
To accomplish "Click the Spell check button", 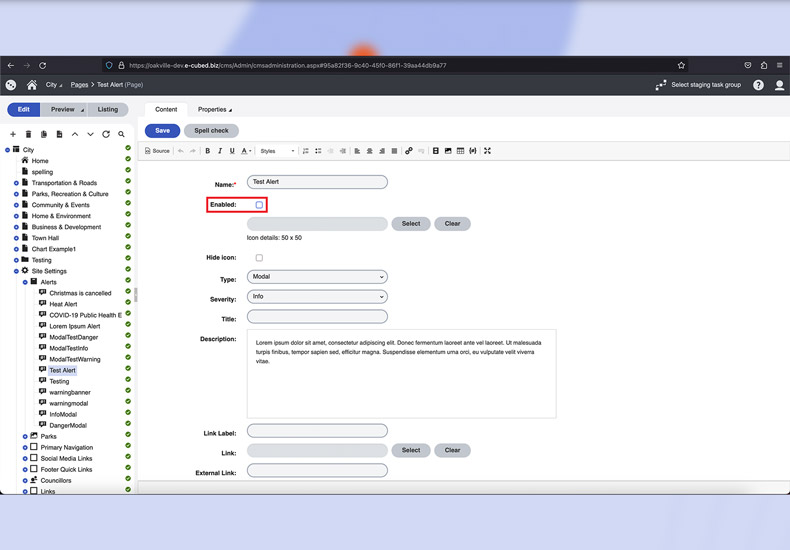I will tap(211, 131).
